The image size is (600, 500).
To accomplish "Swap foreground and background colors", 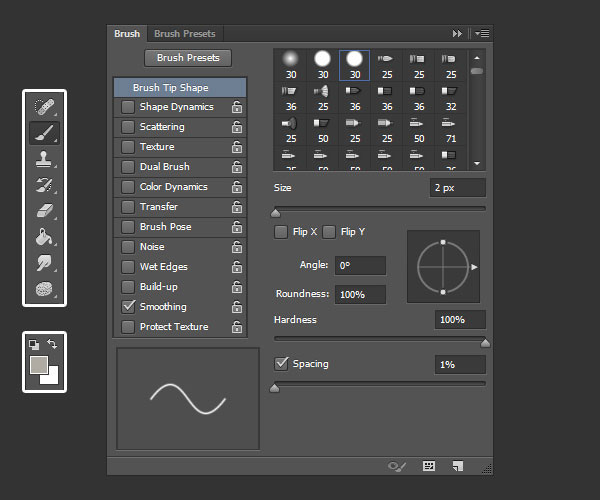I will tap(52, 344).
